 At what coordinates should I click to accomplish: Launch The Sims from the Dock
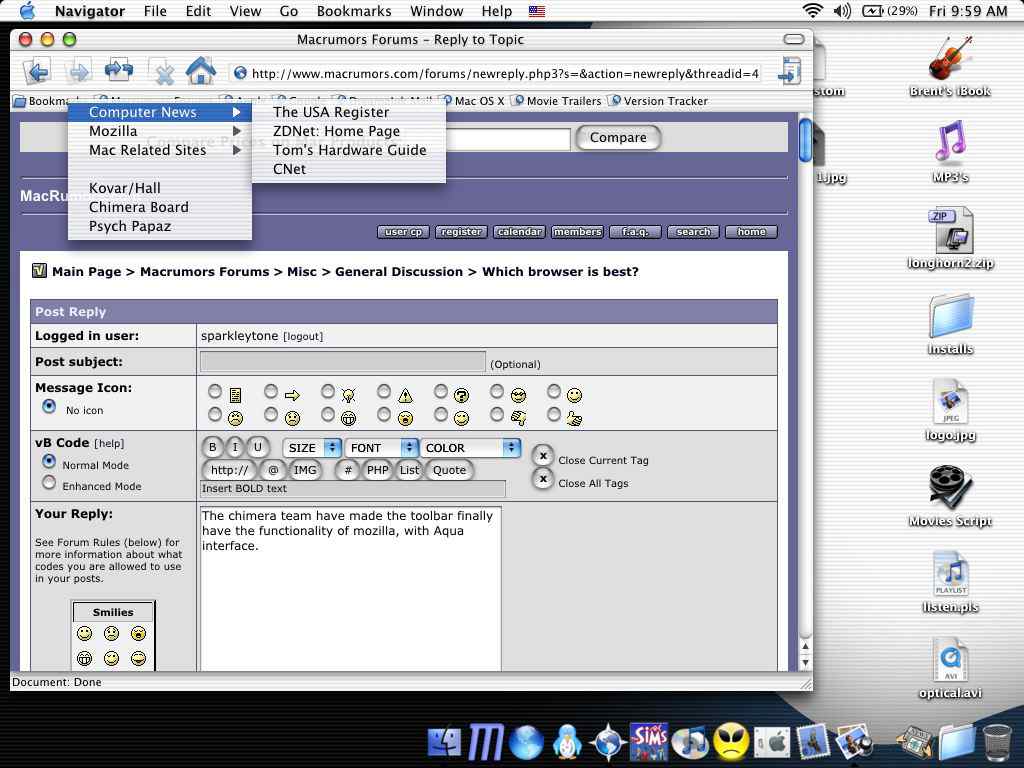(648, 741)
